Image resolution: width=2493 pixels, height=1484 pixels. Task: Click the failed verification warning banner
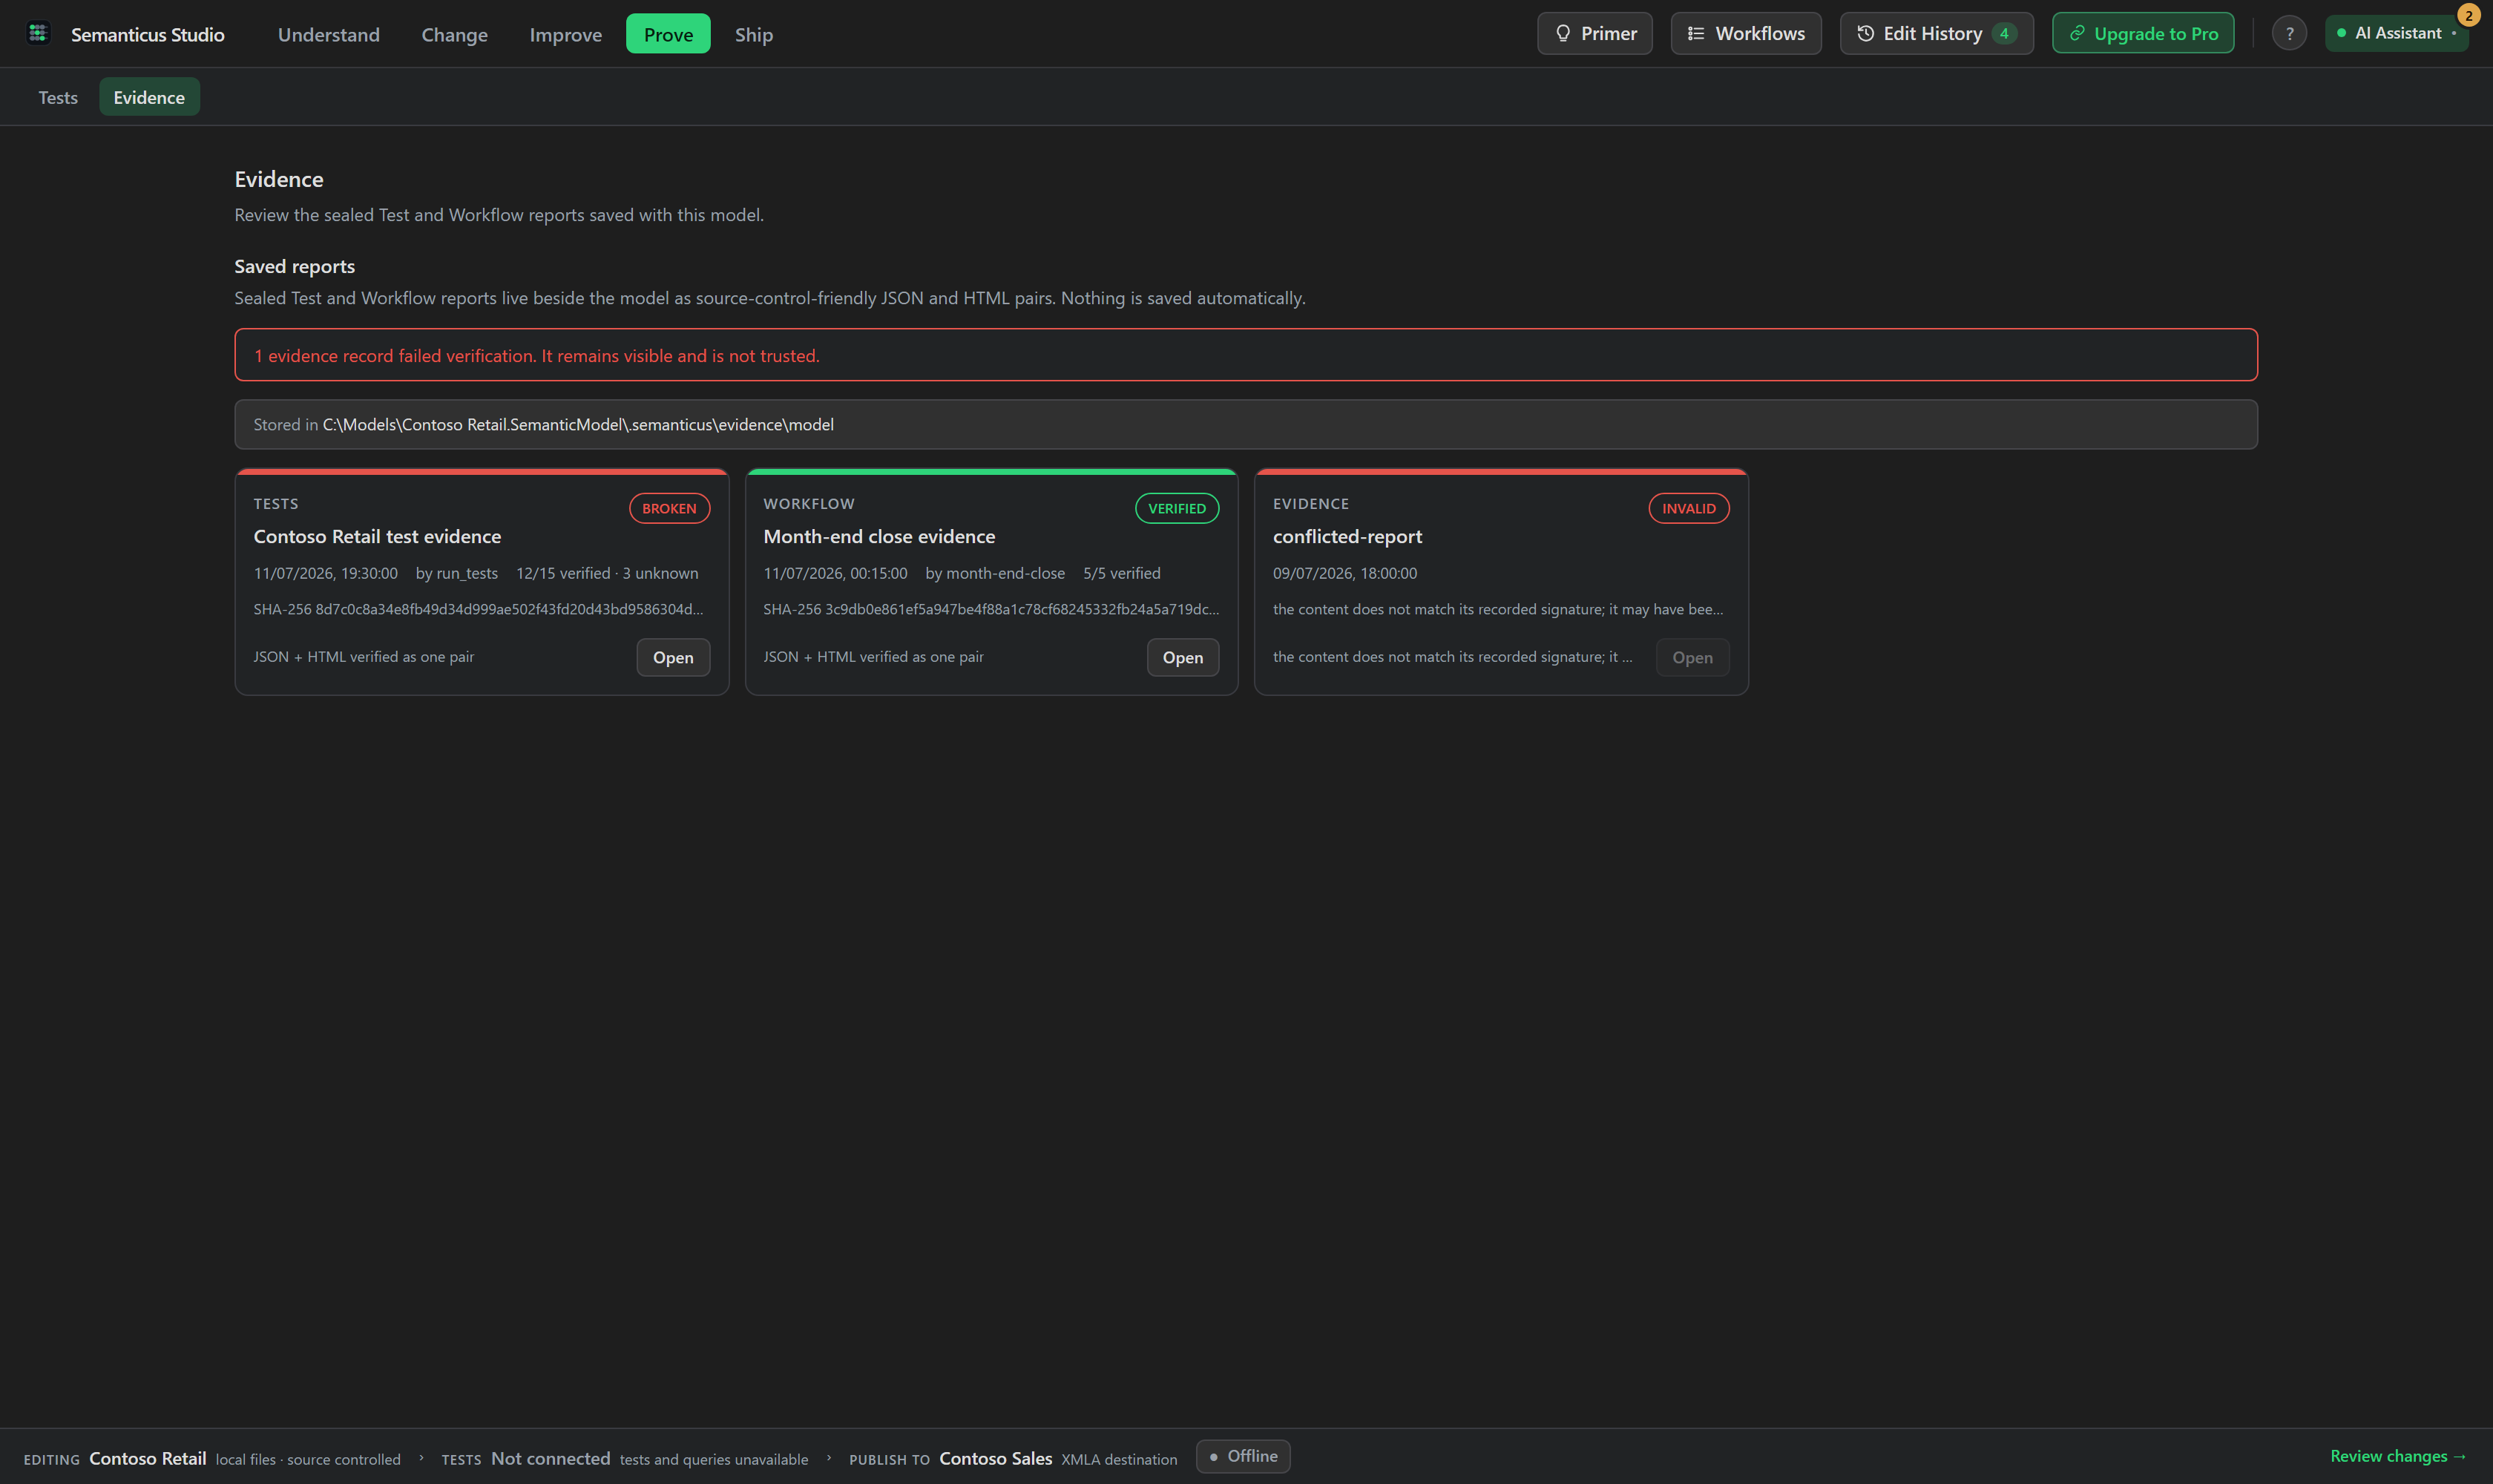tap(1246, 355)
